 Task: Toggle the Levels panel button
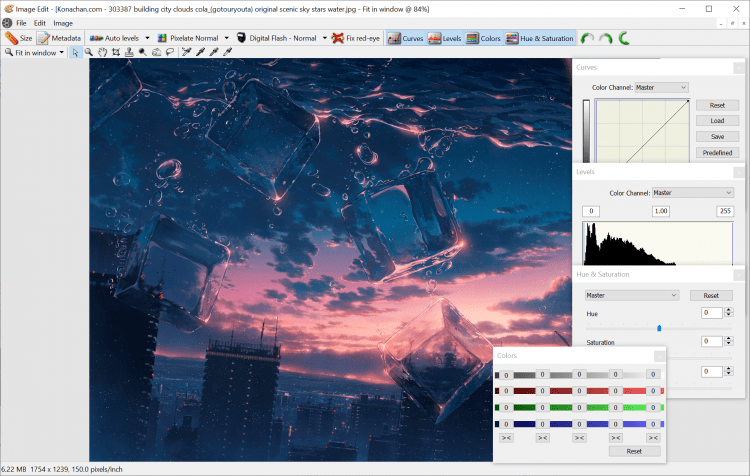click(445, 38)
